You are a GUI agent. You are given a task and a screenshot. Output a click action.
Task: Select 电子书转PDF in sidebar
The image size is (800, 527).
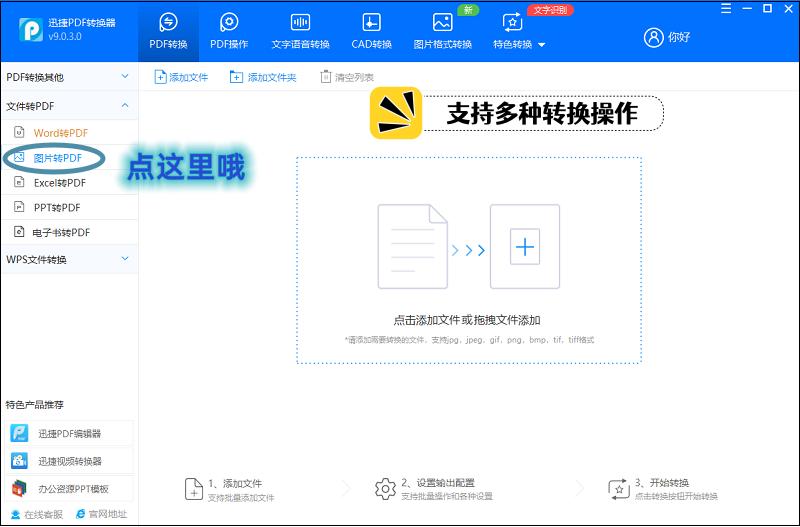point(69,232)
